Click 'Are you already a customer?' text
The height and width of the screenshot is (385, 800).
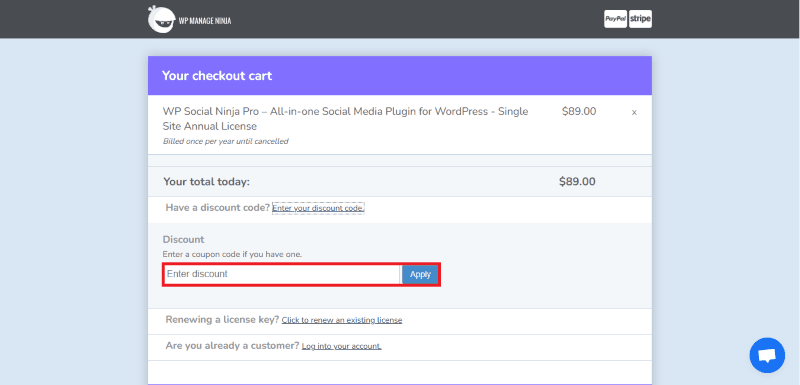pyautogui.click(x=232, y=345)
